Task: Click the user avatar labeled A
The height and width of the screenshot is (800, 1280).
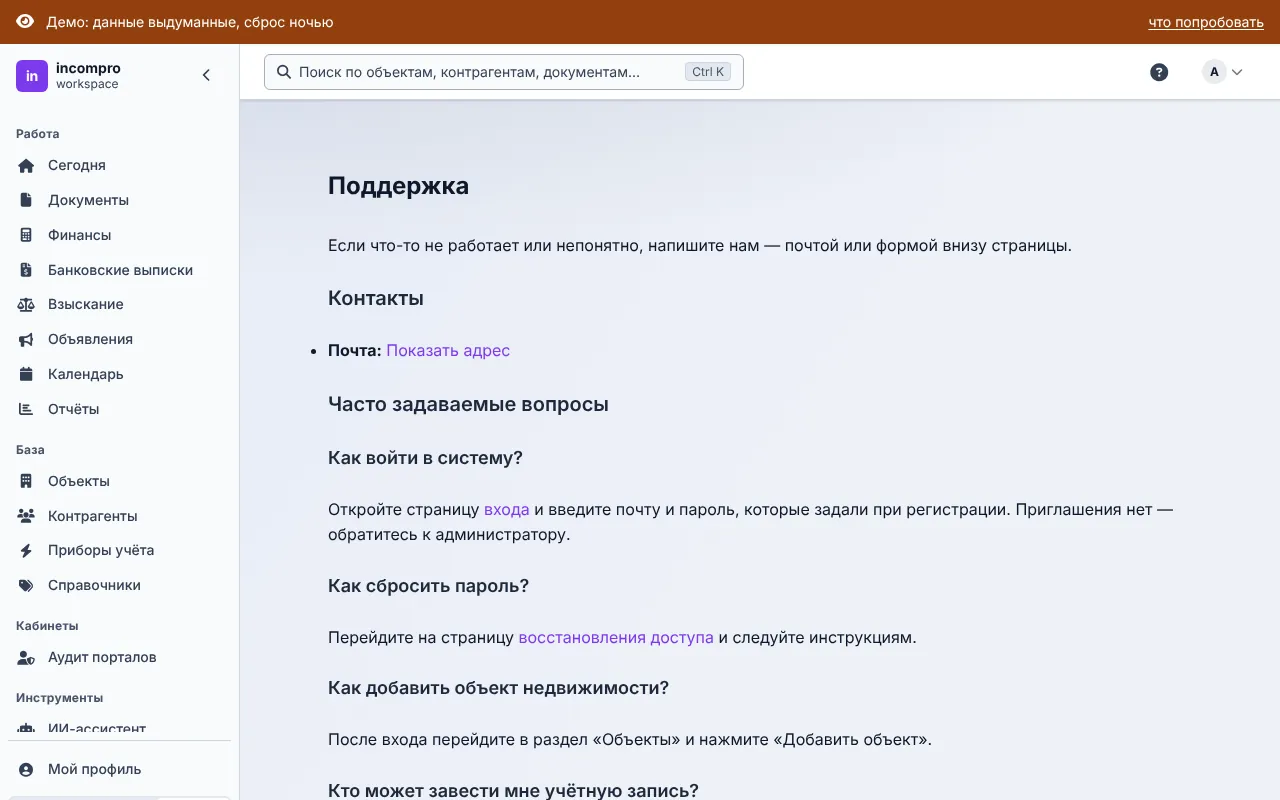Action: (1214, 72)
